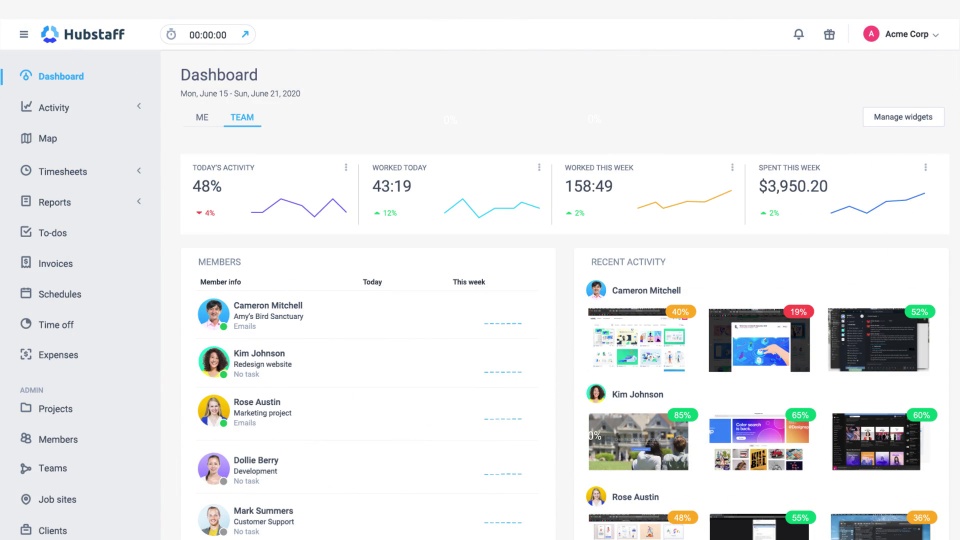Viewport: 960px width, 540px height.
Task: Click Amy's Bird Sanctuary project text
Action: click(268, 317)
